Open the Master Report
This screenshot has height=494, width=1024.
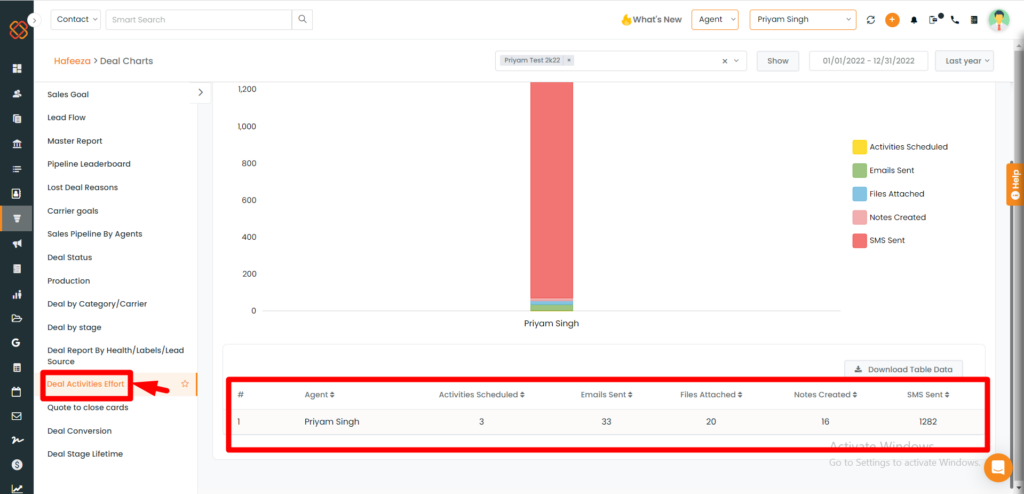[74, 140]
